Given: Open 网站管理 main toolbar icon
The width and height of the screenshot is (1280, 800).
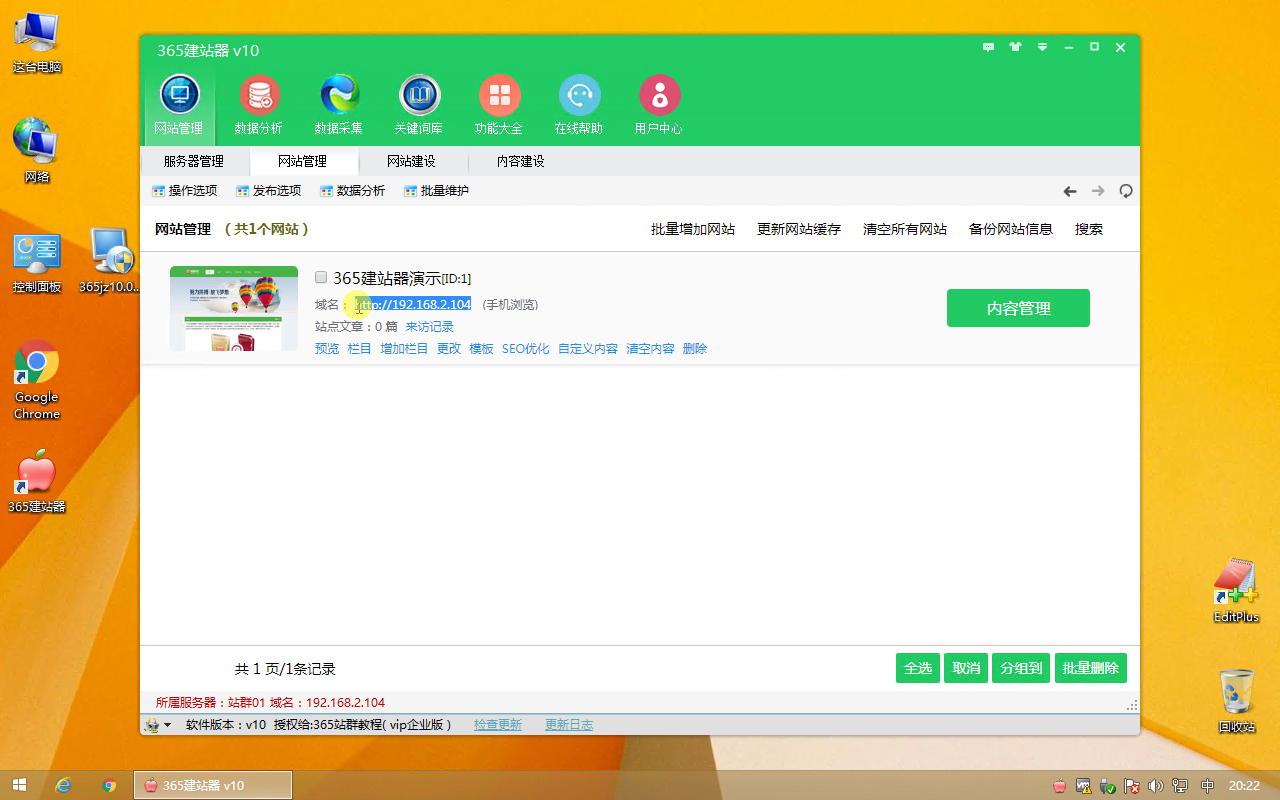Looking at the screenshot, I should point(179,105).
